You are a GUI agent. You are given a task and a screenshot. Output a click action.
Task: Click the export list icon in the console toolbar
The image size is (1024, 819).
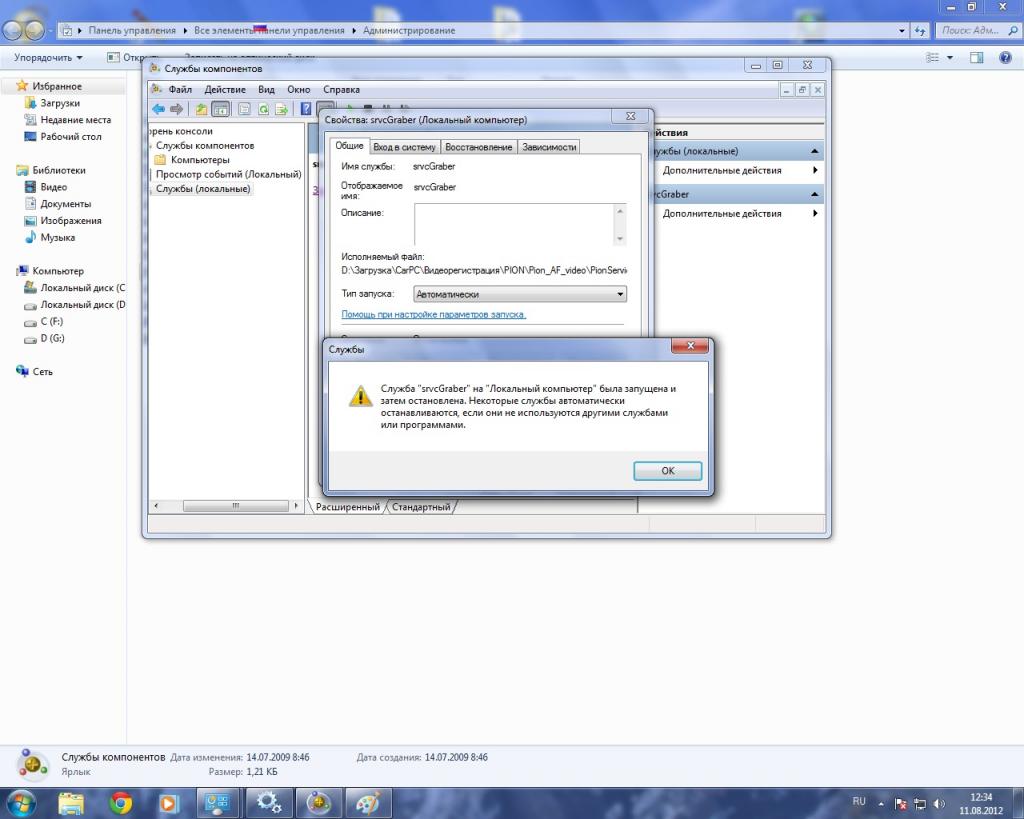(282, 109)
